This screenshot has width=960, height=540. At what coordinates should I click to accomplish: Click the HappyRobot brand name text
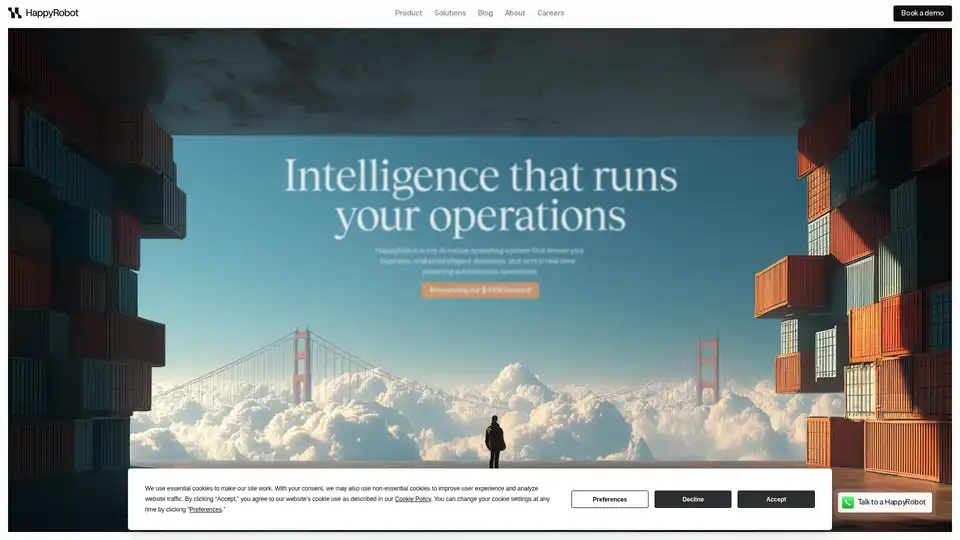click(52, 13)
